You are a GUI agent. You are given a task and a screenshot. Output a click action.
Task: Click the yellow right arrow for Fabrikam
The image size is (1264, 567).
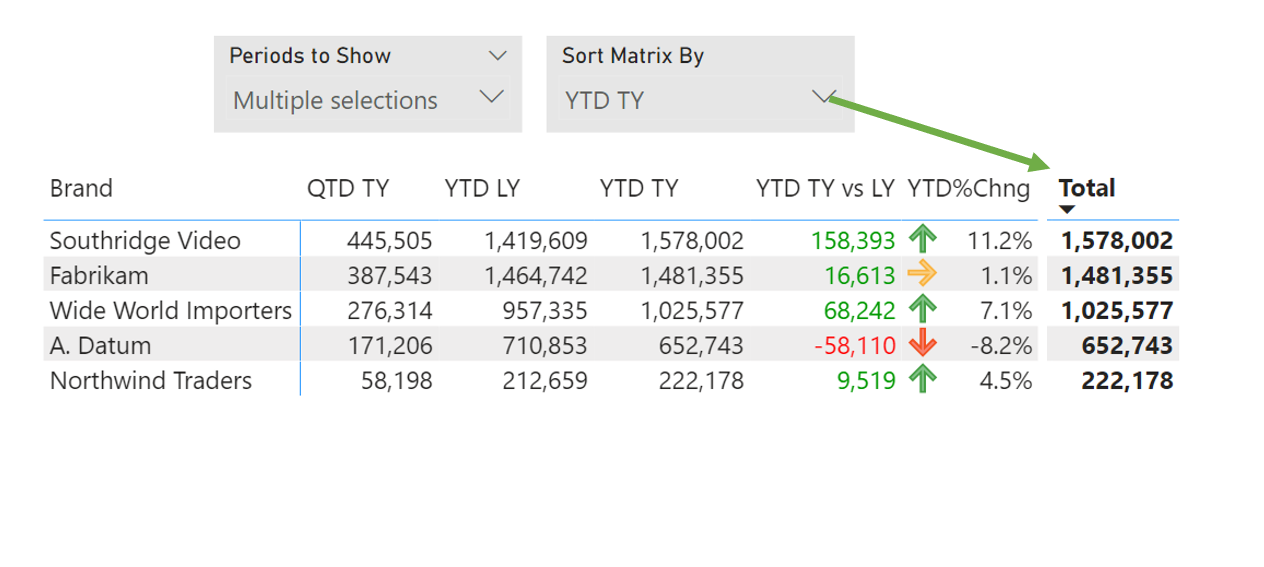click(x=922, y=275)
